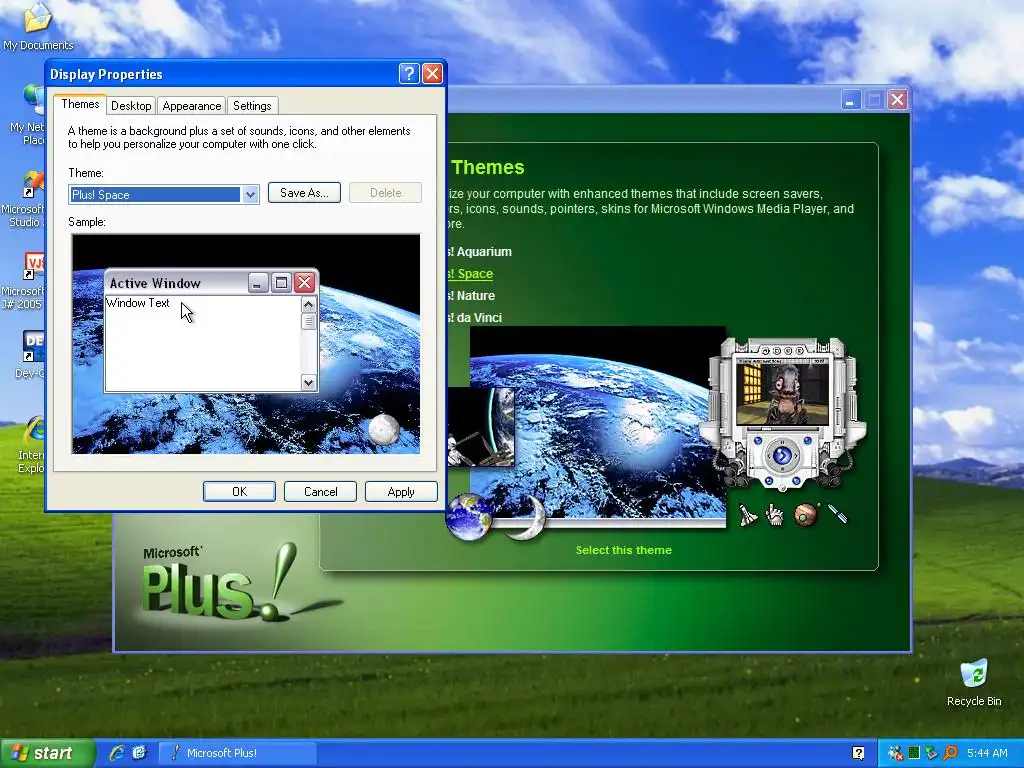Click the satellite pointer icon
Image resolution: width=1024 pixels, height=768 pixels.
[837, 514]
